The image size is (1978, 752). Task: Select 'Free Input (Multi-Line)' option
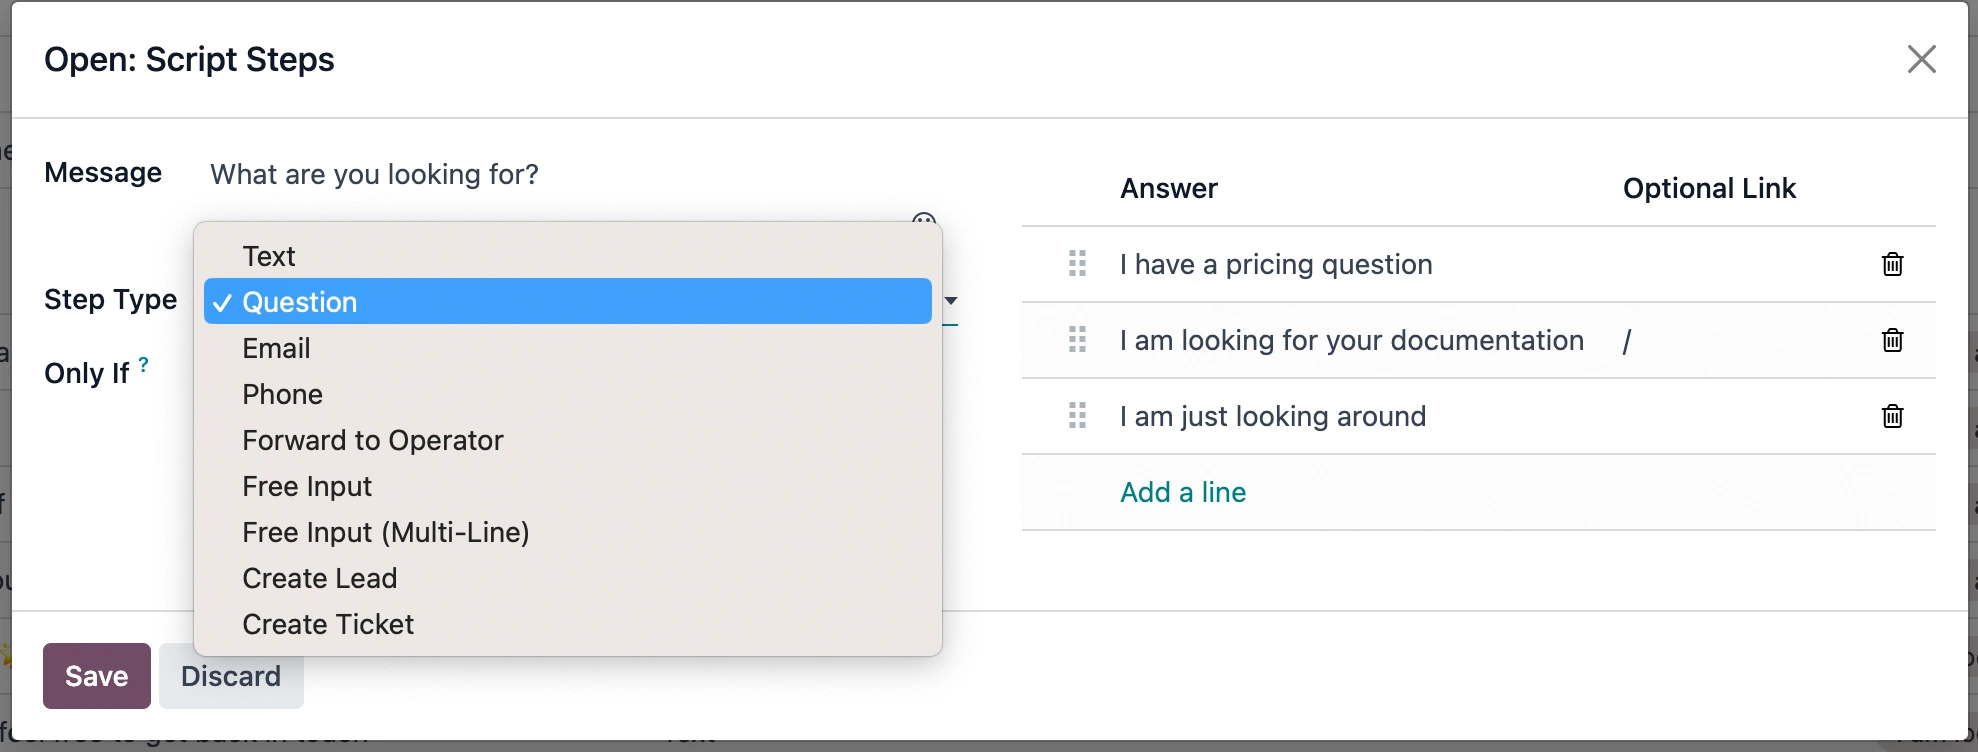[385, 532]
